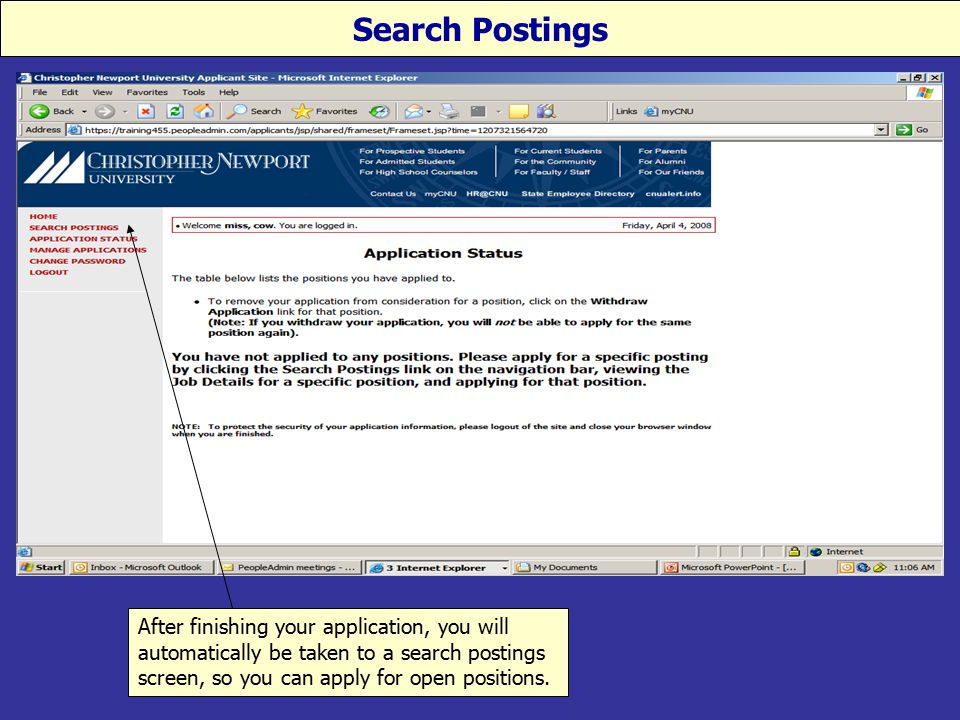
Task: Open the Favorites menu
Action: coord(147,92)
